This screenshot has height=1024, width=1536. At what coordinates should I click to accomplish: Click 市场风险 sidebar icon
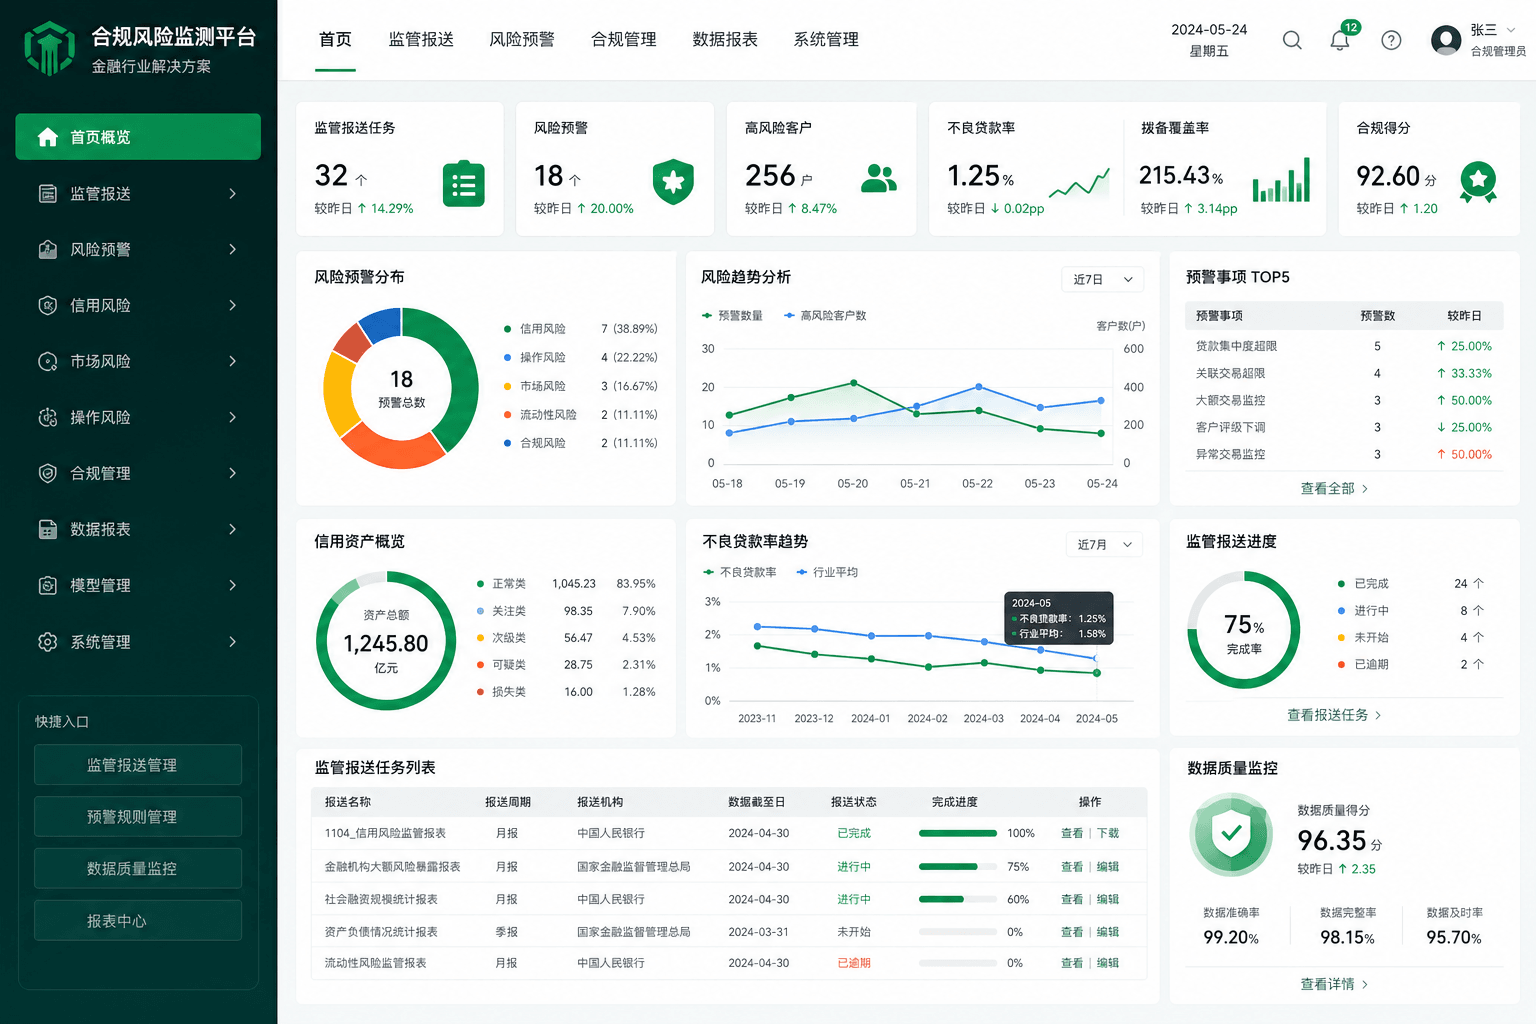tap(47, 361)
